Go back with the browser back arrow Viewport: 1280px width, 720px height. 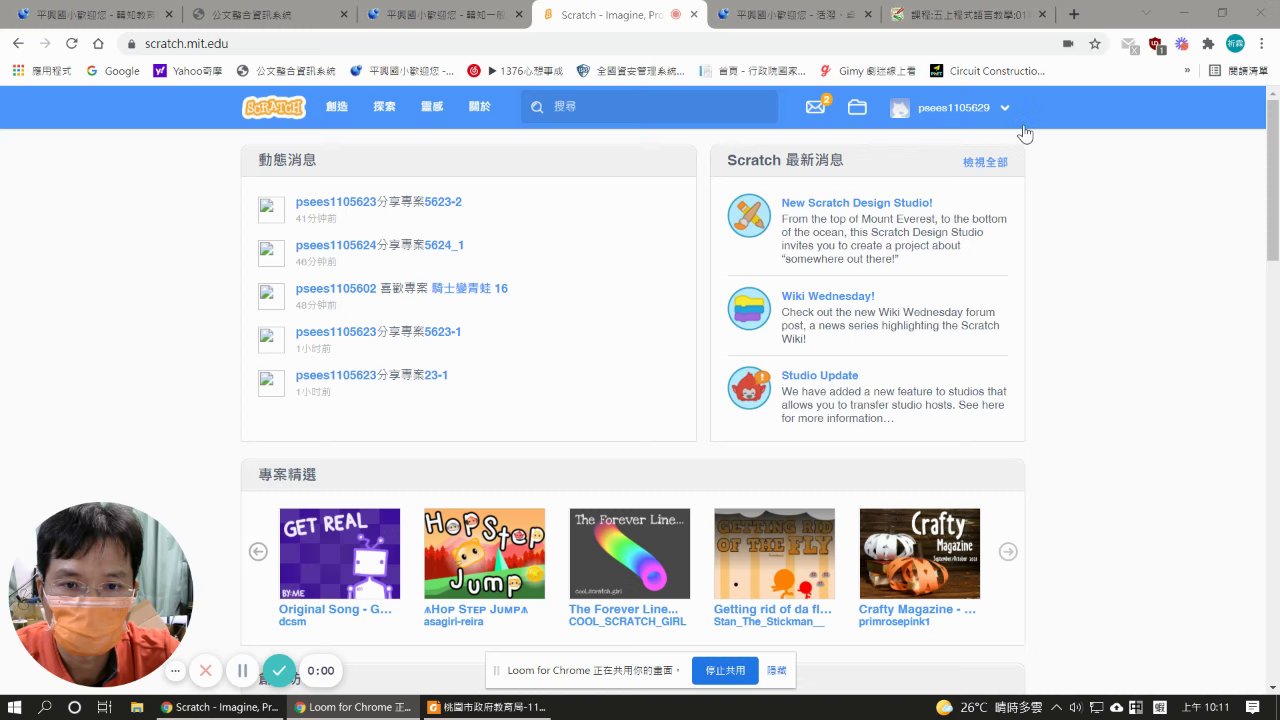18,44
